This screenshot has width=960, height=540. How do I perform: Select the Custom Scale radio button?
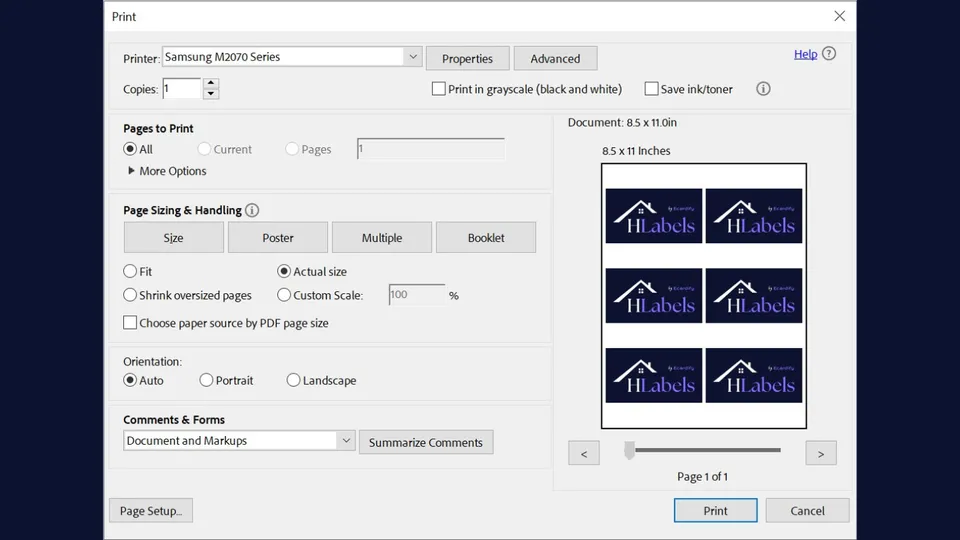click(x=283, y=295)
